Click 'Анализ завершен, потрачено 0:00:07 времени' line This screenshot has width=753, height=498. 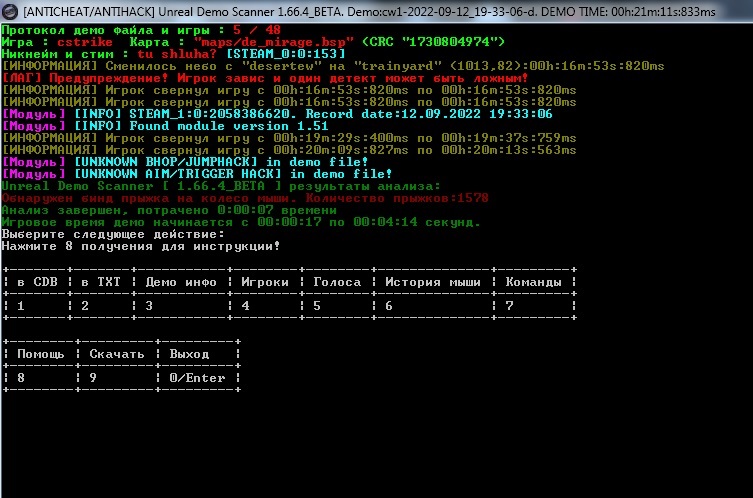click(x=169, y=210)
